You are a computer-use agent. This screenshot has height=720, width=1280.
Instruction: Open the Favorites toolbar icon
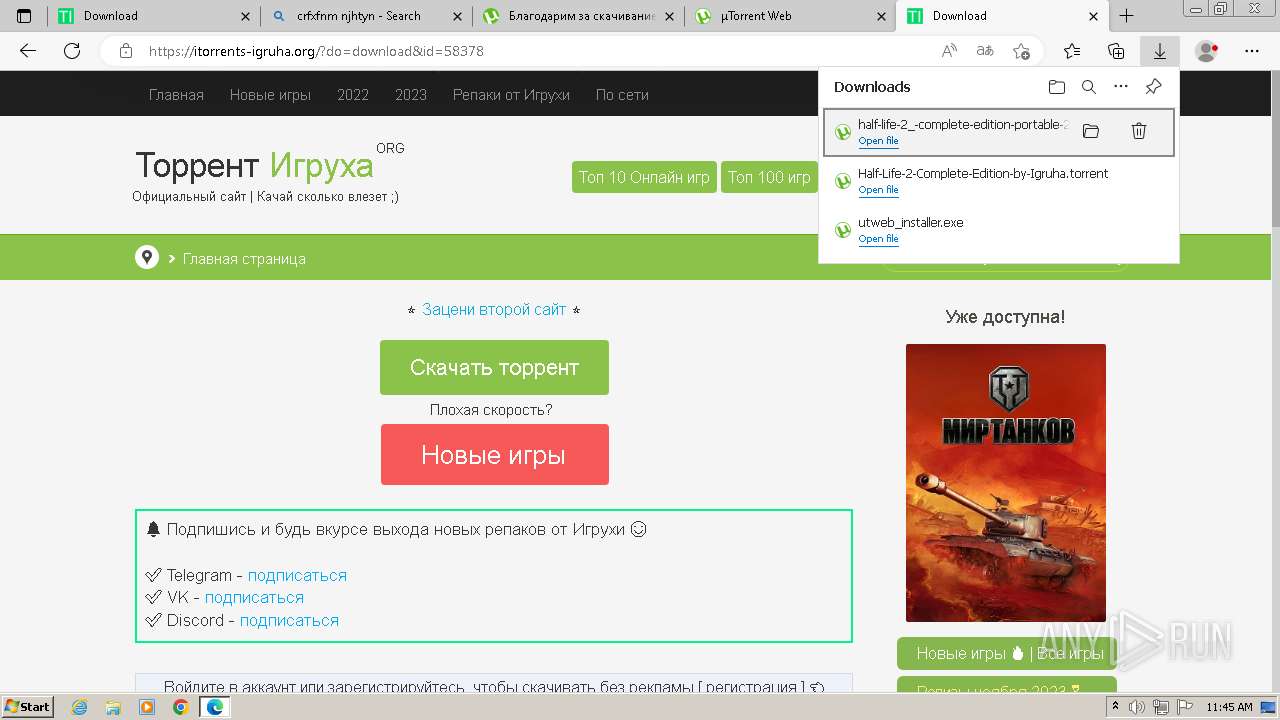[x=1072, y=51]
